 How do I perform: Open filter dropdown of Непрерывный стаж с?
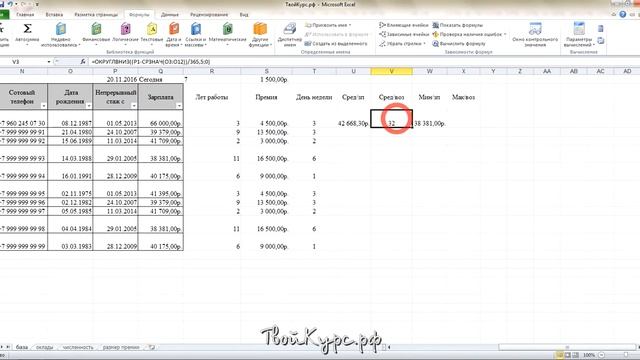134,106
